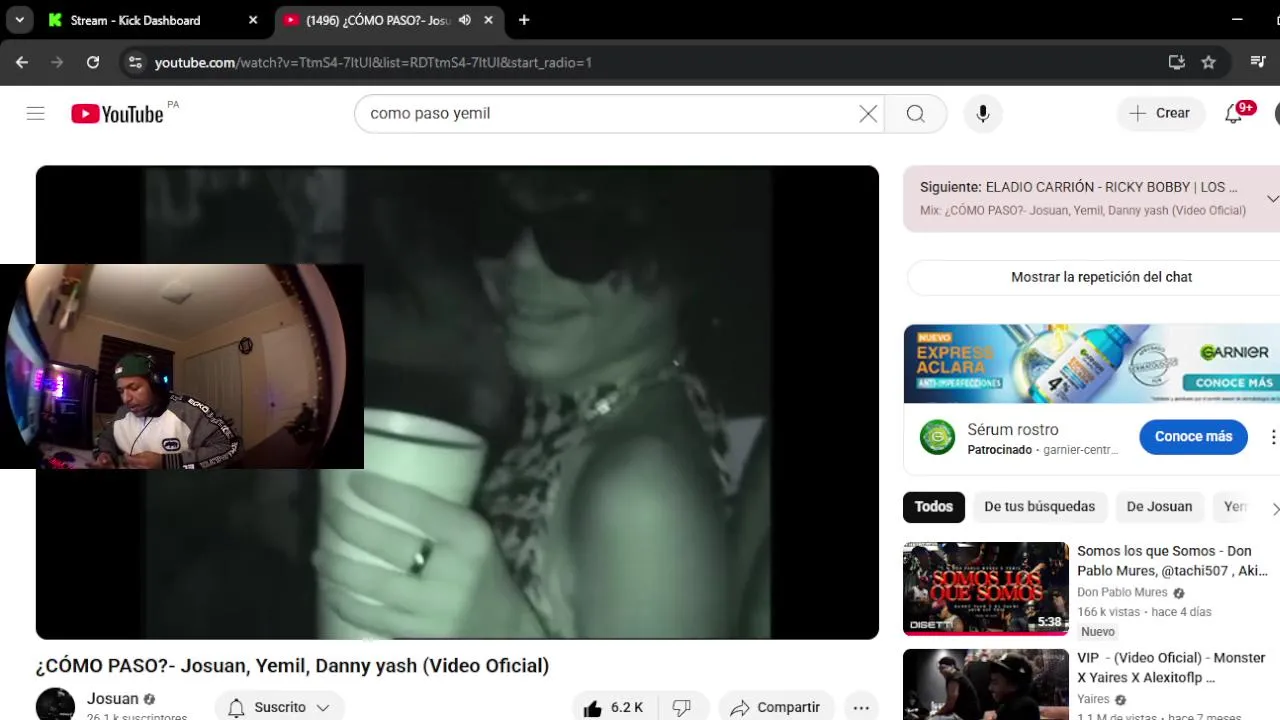Open a new browser tab

tap(524, 20)
